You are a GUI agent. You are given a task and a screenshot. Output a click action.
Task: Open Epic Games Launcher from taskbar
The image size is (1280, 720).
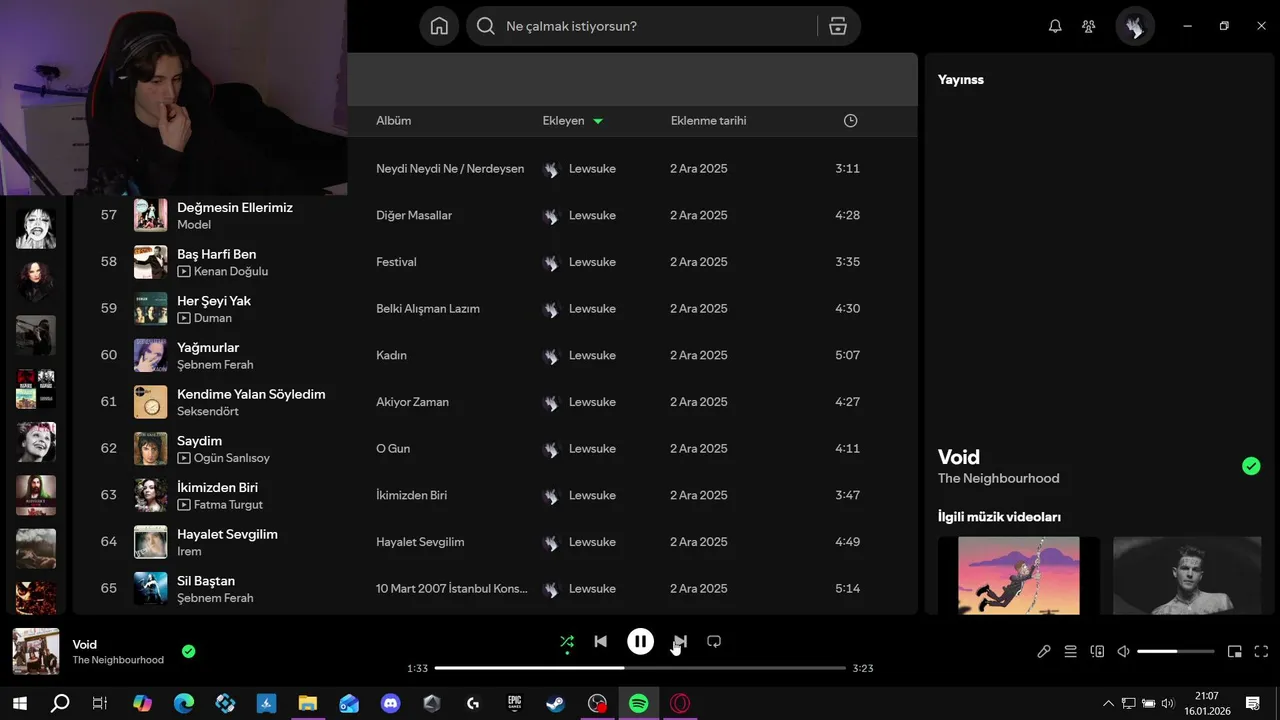coord(514,704)
